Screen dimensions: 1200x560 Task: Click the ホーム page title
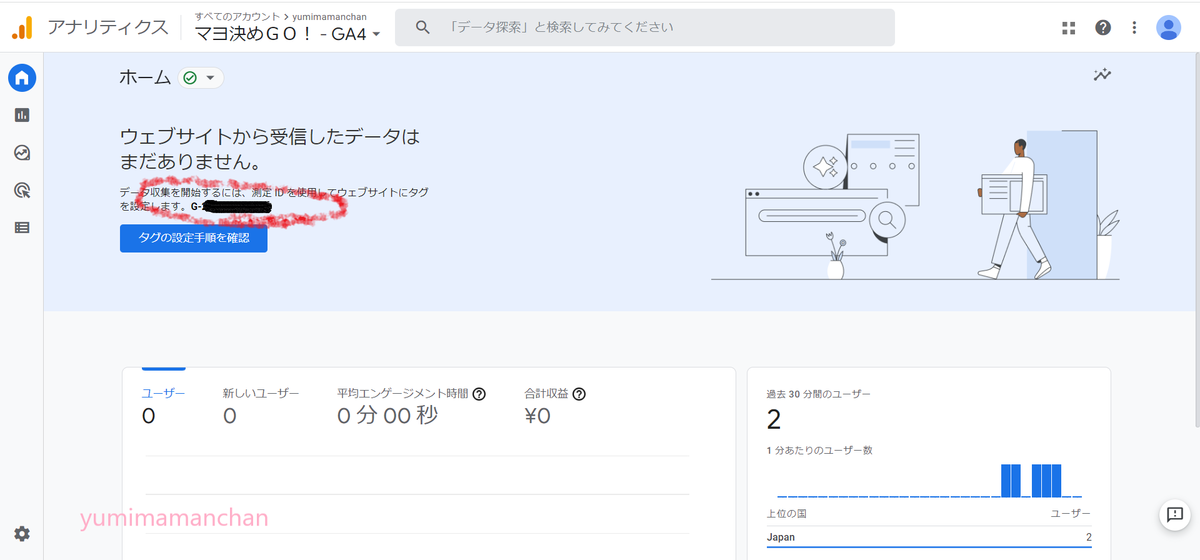145,78
